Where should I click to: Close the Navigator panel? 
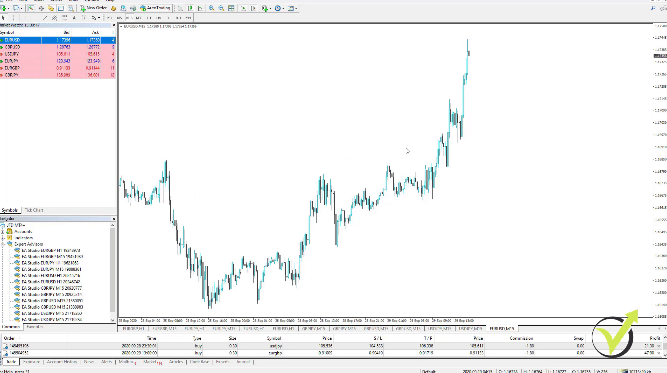(114, 219)
